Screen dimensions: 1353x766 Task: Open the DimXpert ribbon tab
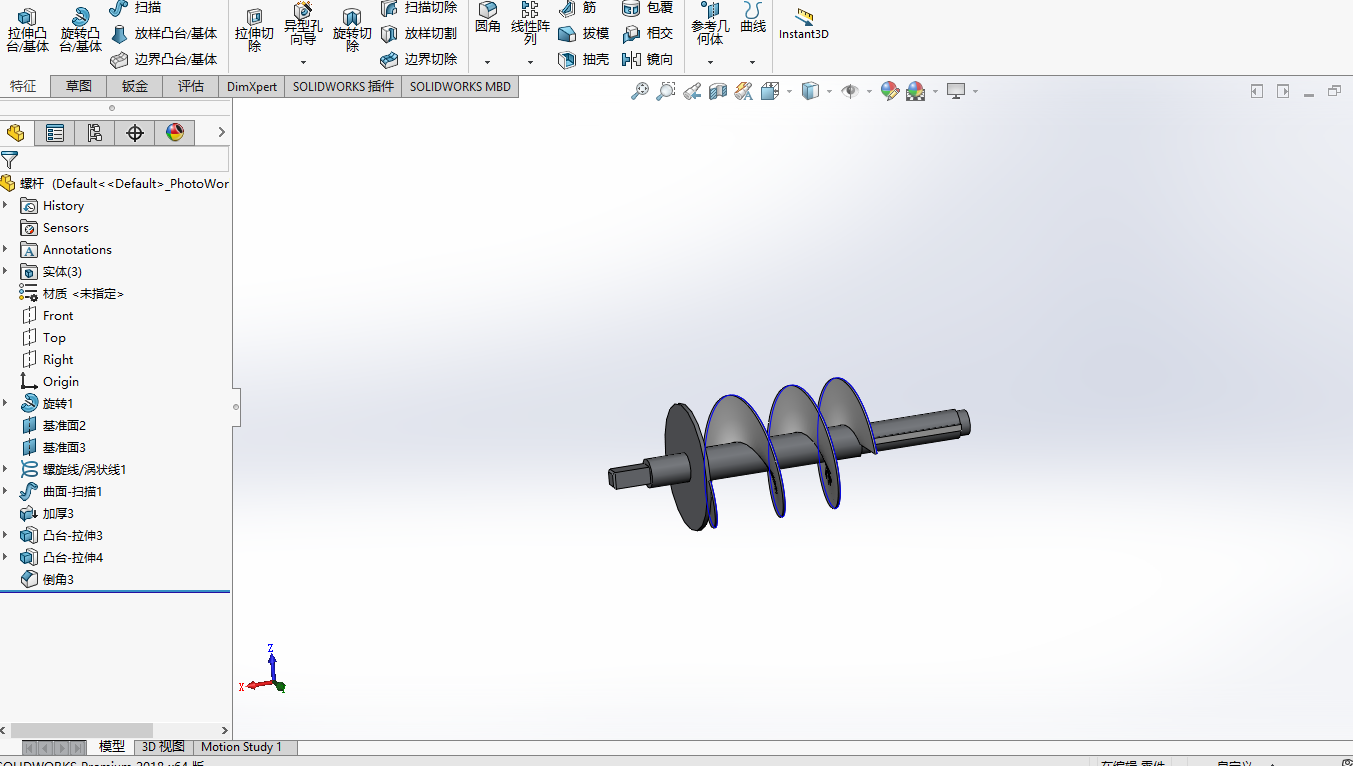252,86
